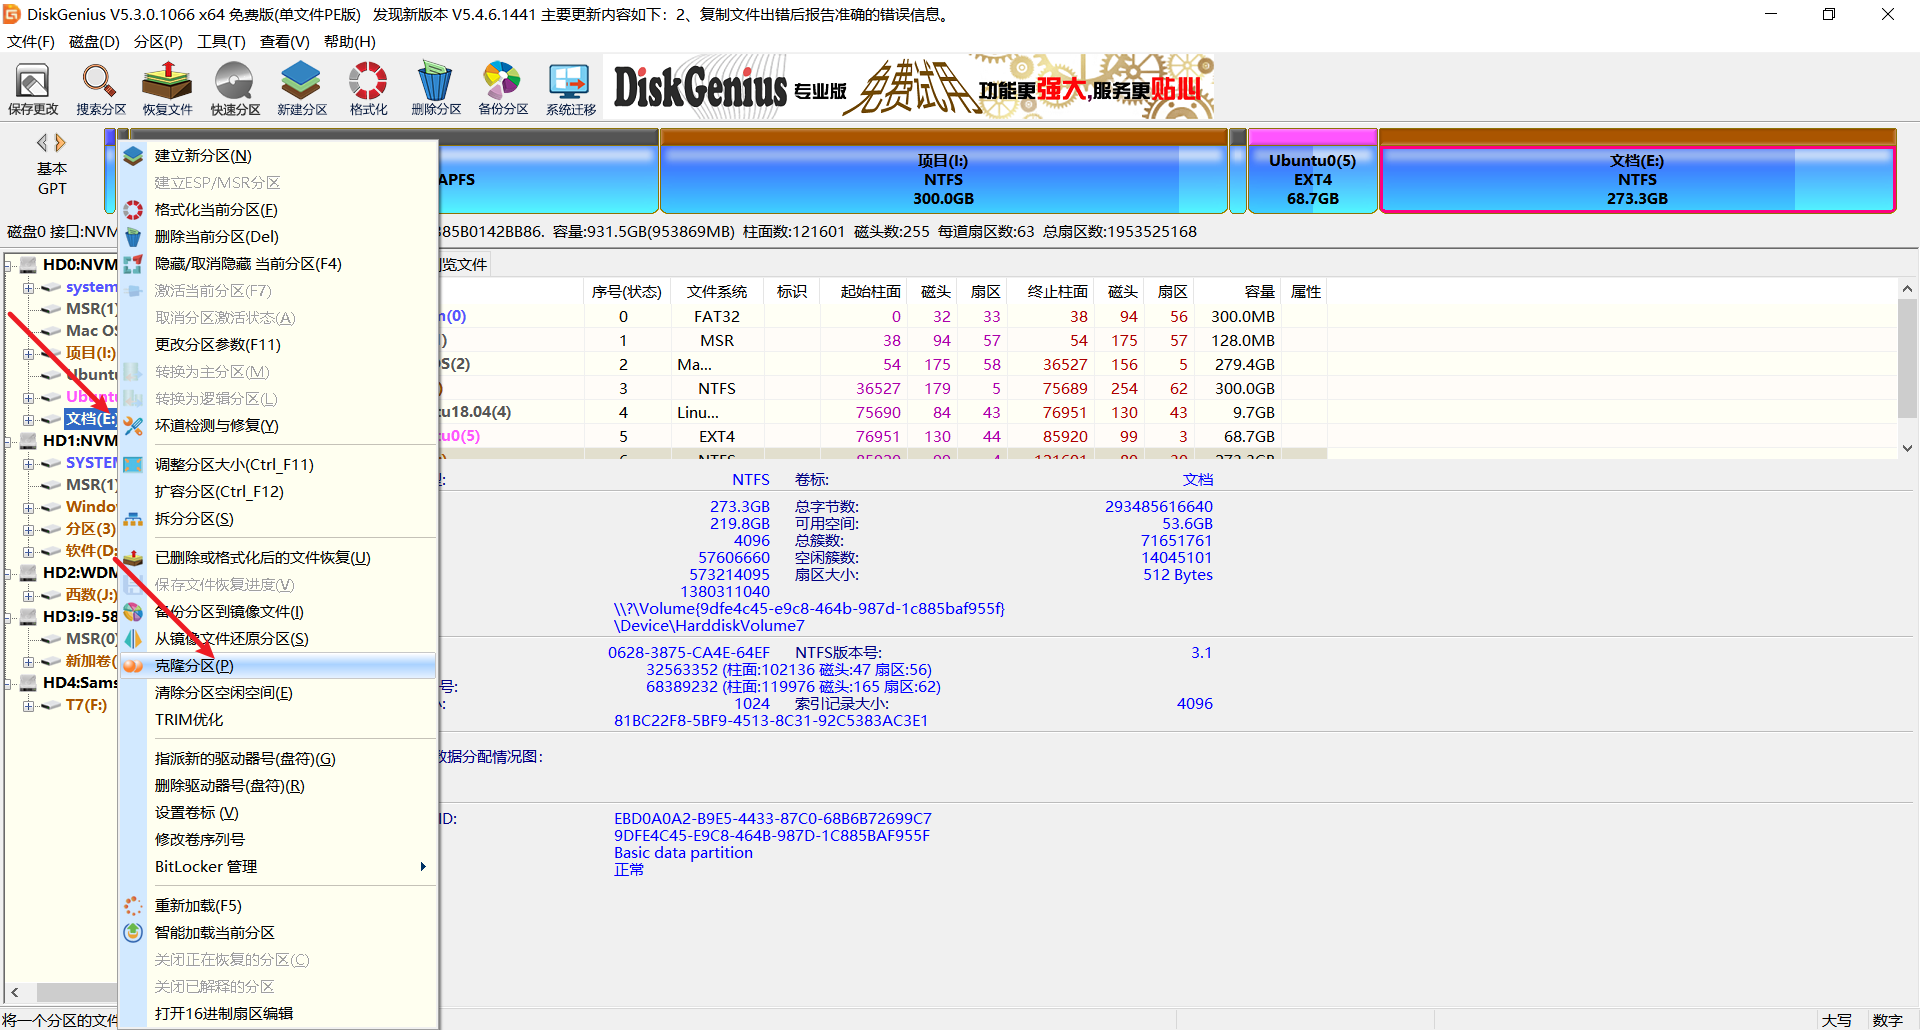The width and height of the screenshot is (1920, 1030).
Task: Expand the 软件(D:) tree node
Action: [x=29, y=551]
